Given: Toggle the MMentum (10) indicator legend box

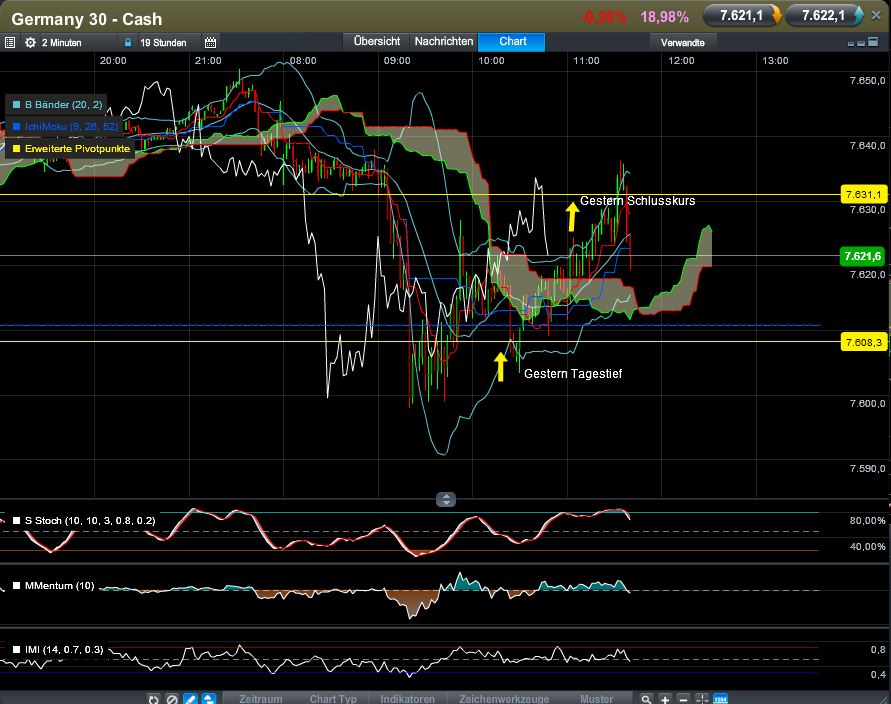Looking at the screenshot, I should (x=16, y=585).
